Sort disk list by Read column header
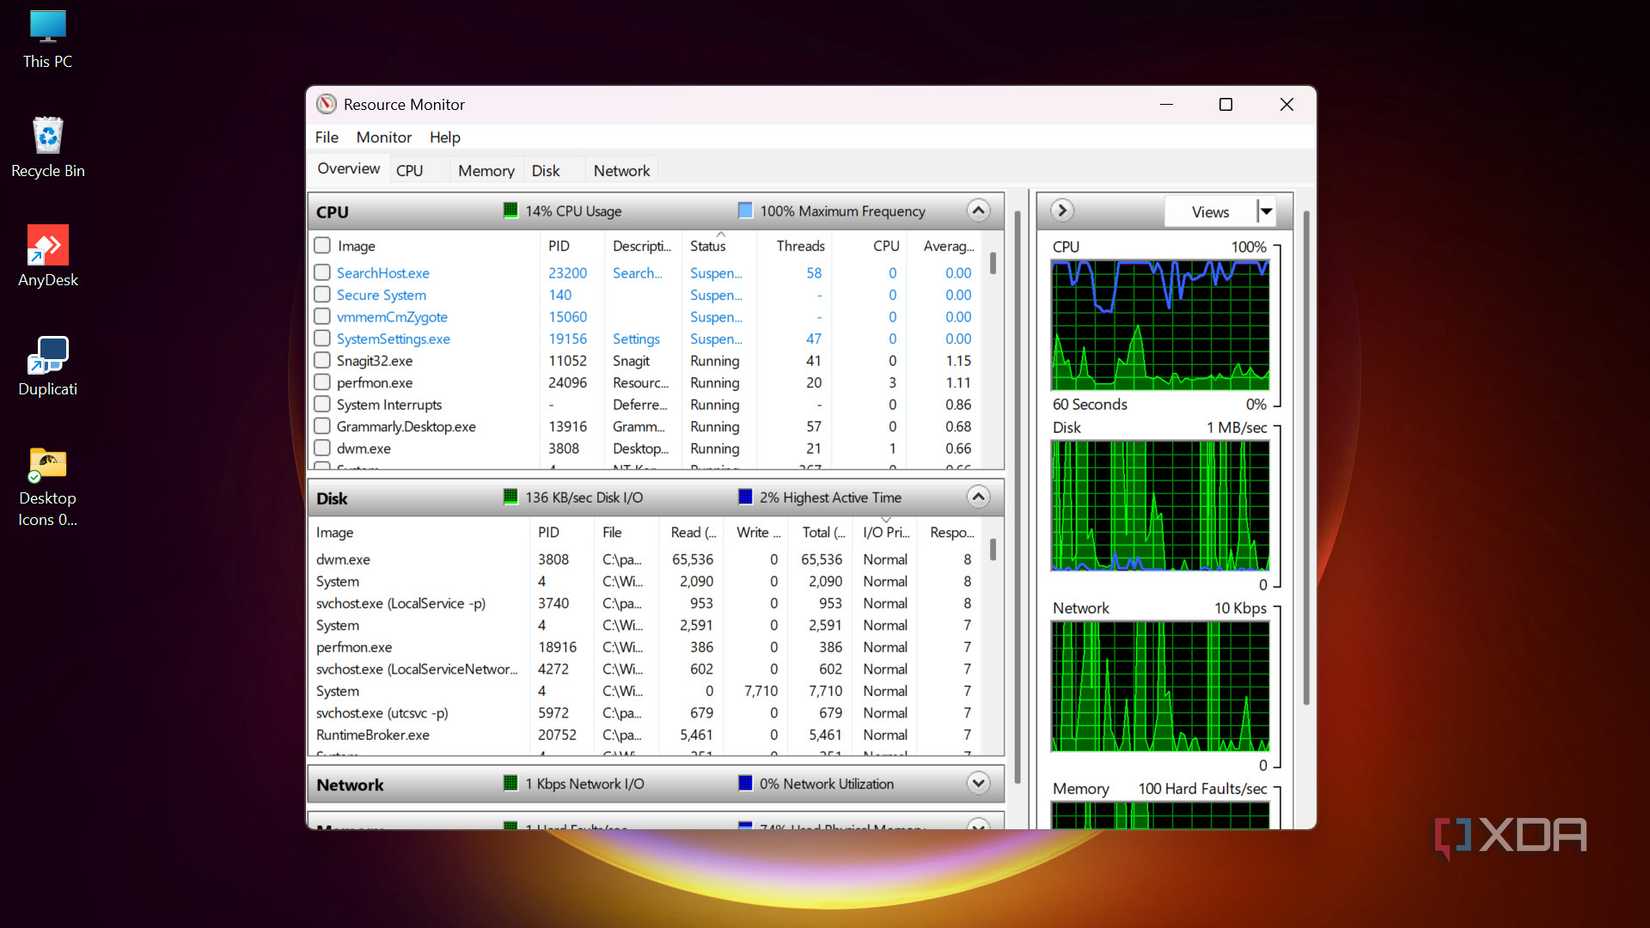This screenshot has height=928, width=1650. 692,532
